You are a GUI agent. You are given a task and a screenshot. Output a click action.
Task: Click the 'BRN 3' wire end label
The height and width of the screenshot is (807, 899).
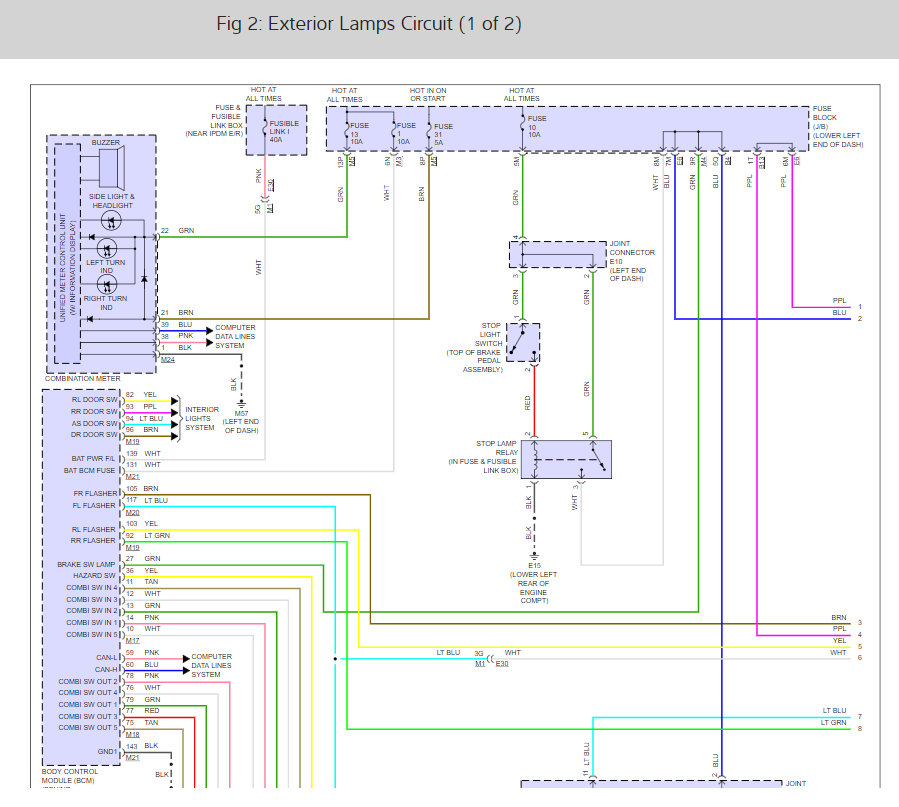pos(847,620)
